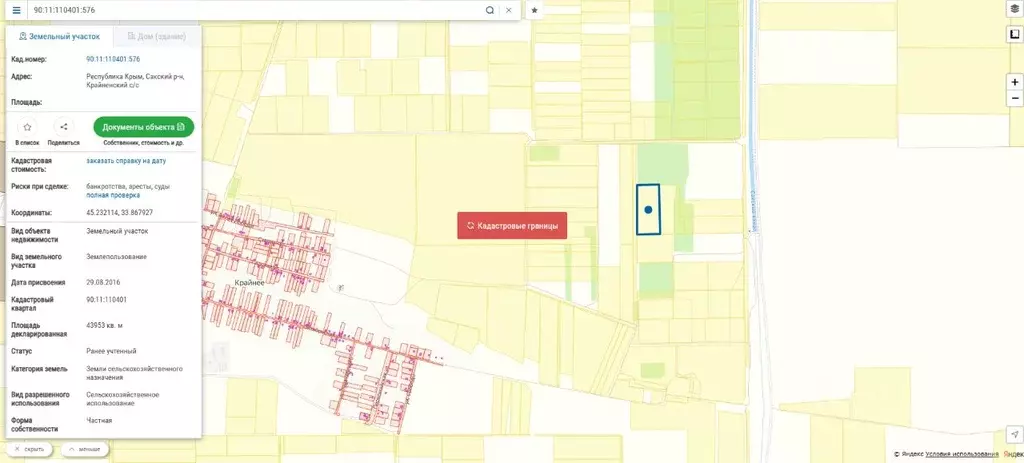Select address text Республика Крым, Сакский р-н
This screenshot has height=463, width=1024.
[135, 76]
